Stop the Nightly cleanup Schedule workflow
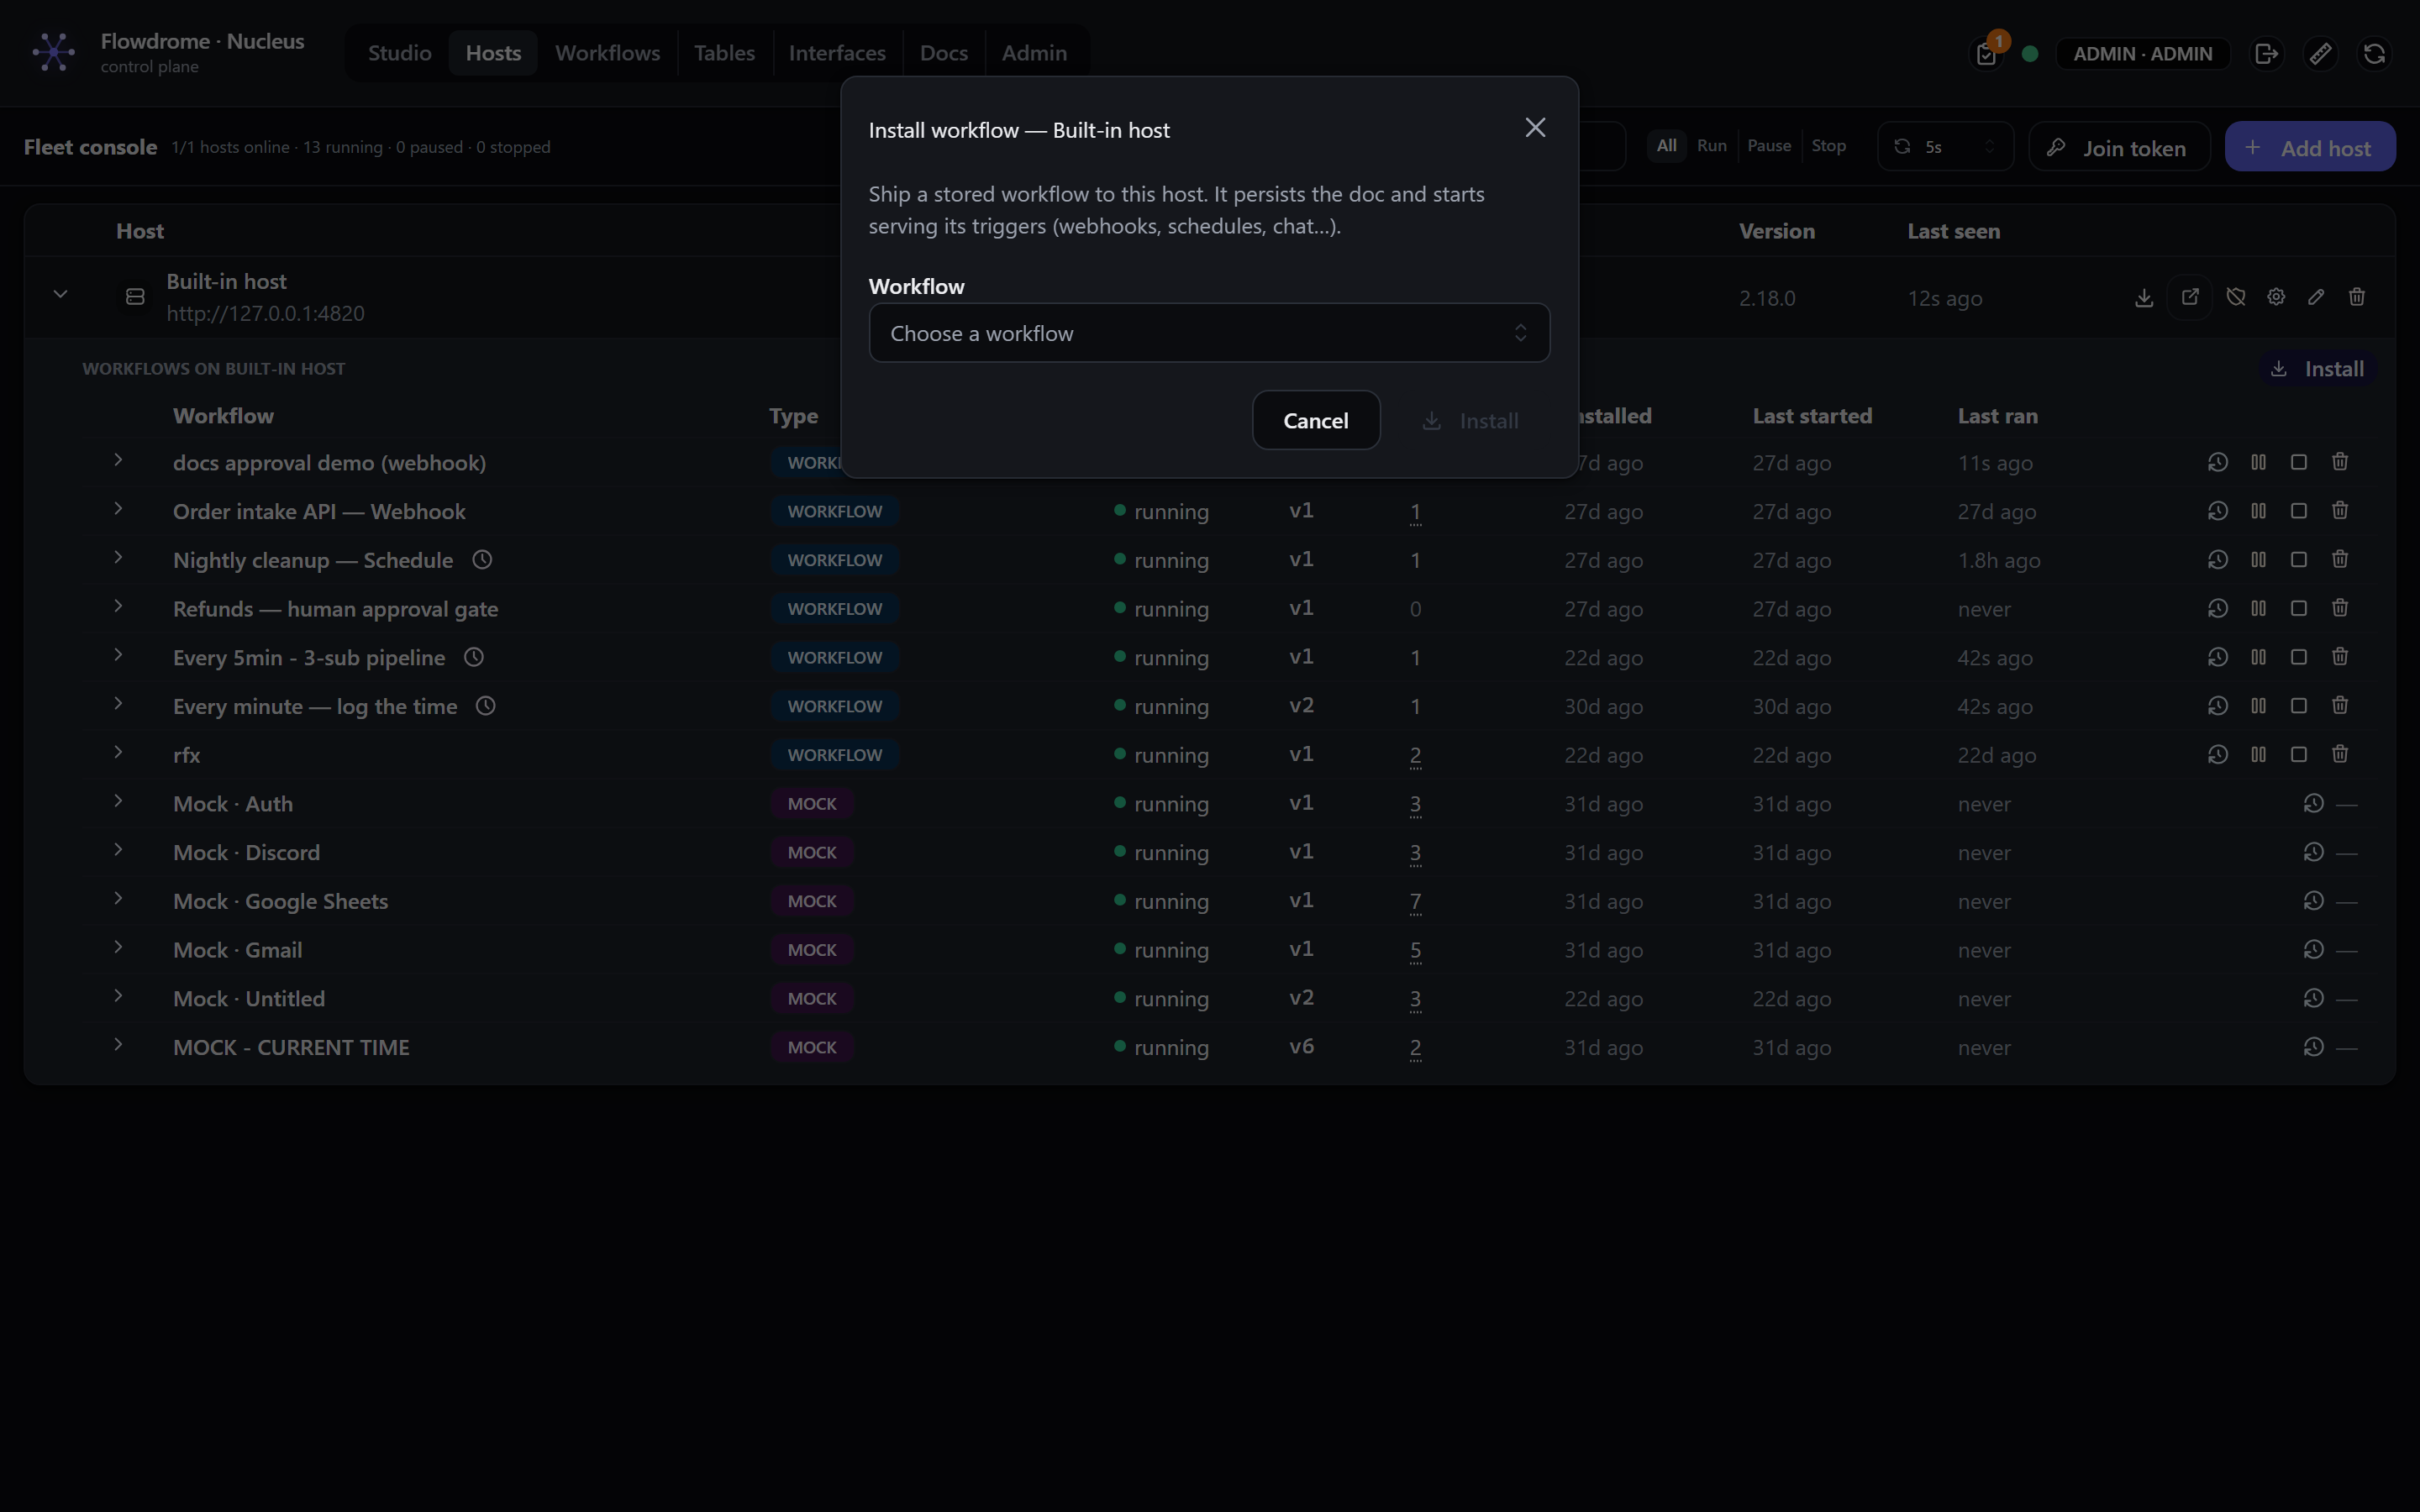2420x1512 pixels. (2299, 560)
